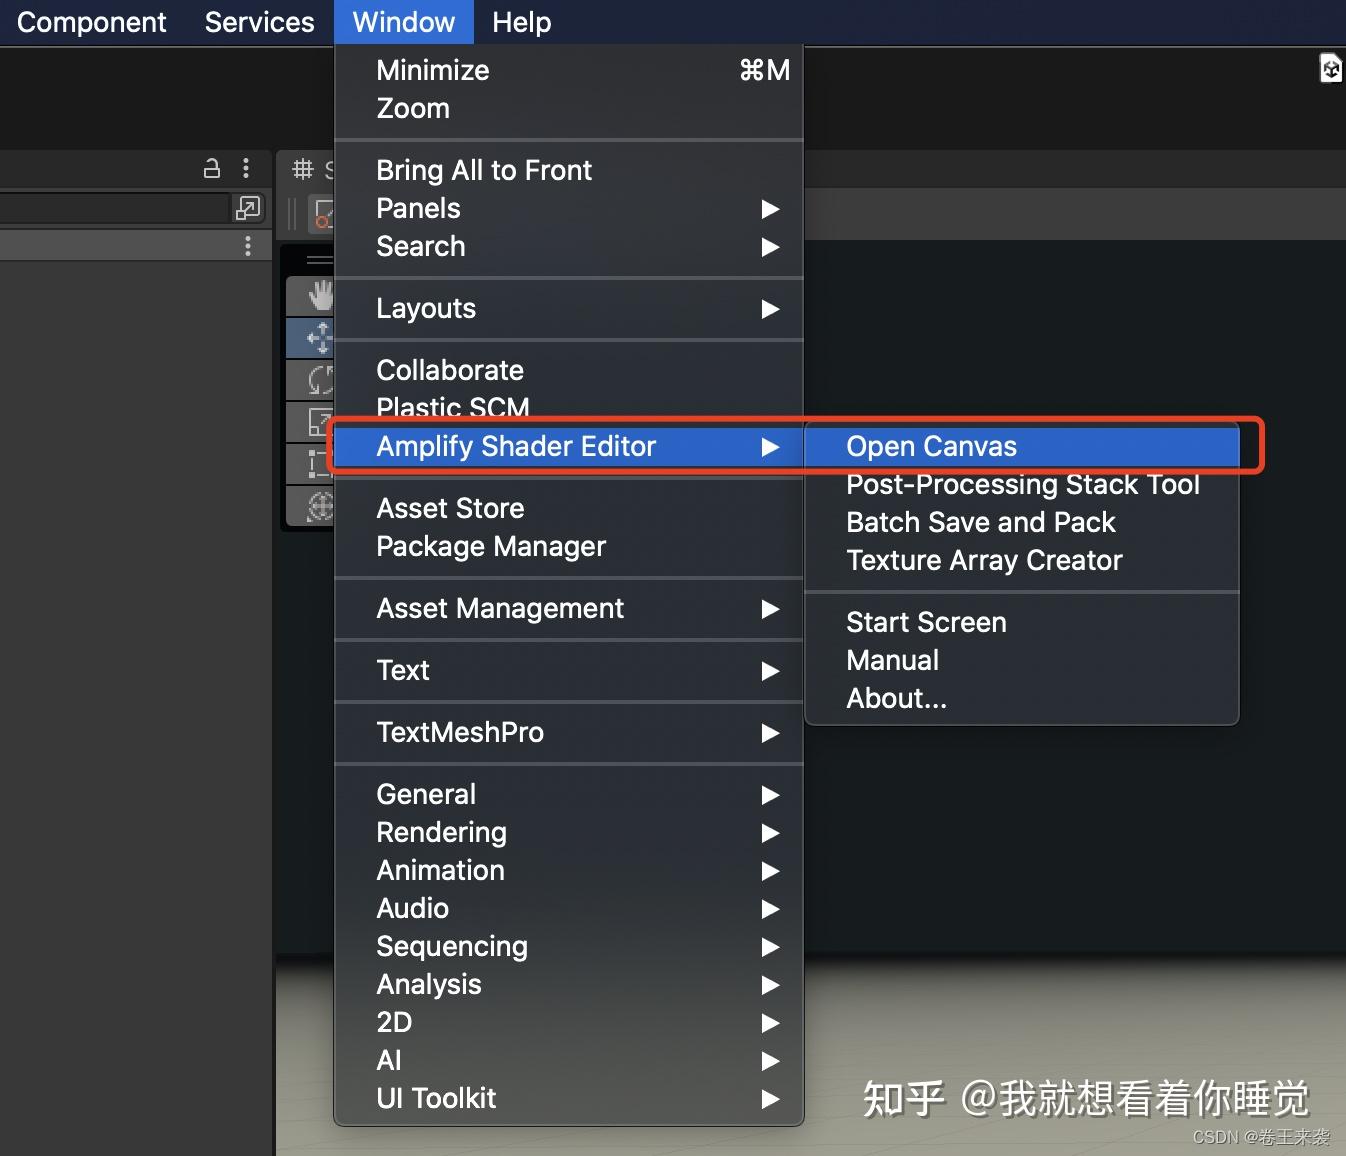Toggle the padlock lock icon
Screen dimensions: 1346x1156
click(211, 168)
